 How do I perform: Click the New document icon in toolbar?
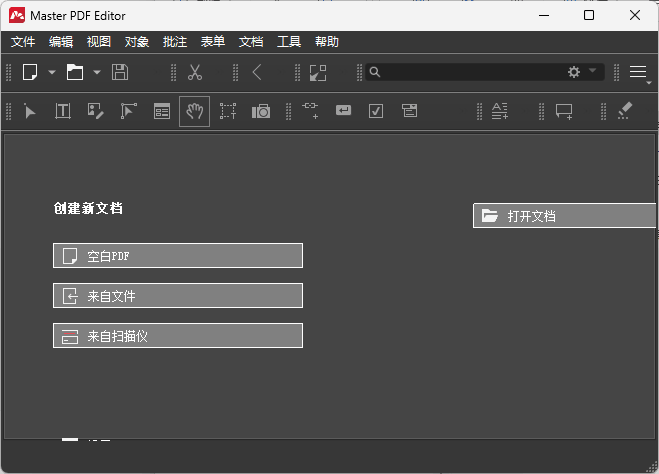[x=30, y=72]
